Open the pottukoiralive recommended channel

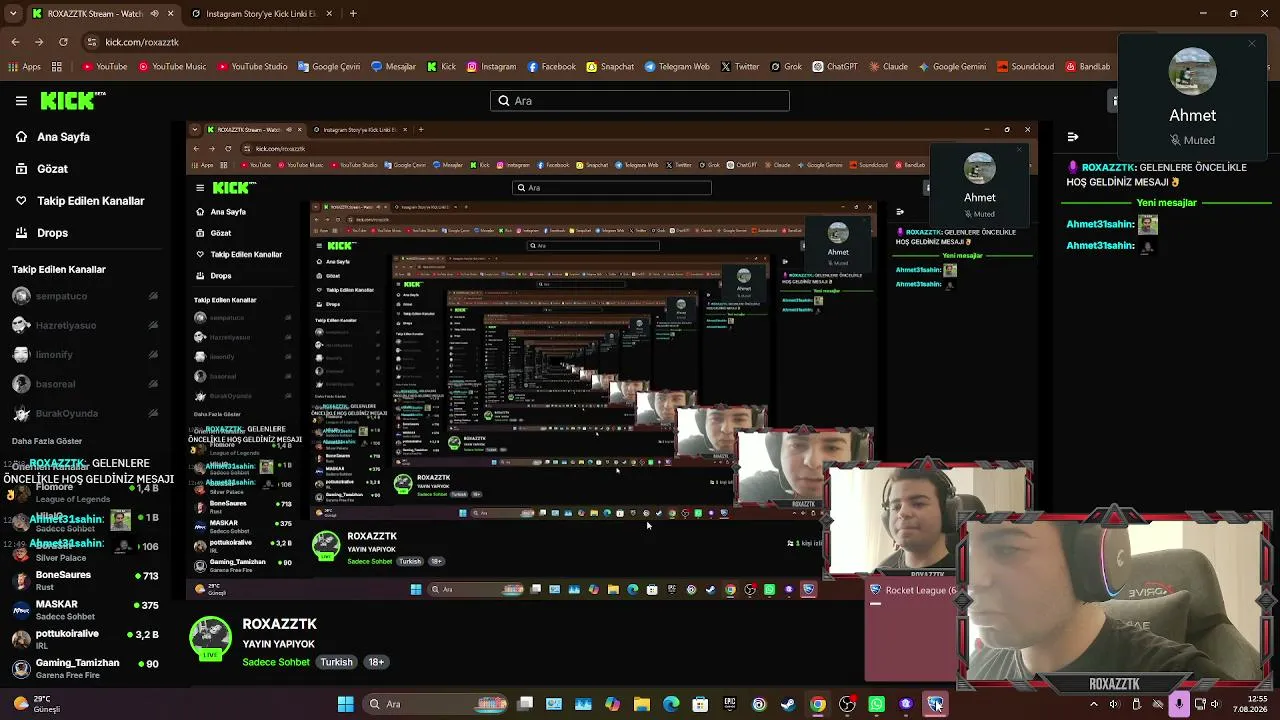click(86, 639)
